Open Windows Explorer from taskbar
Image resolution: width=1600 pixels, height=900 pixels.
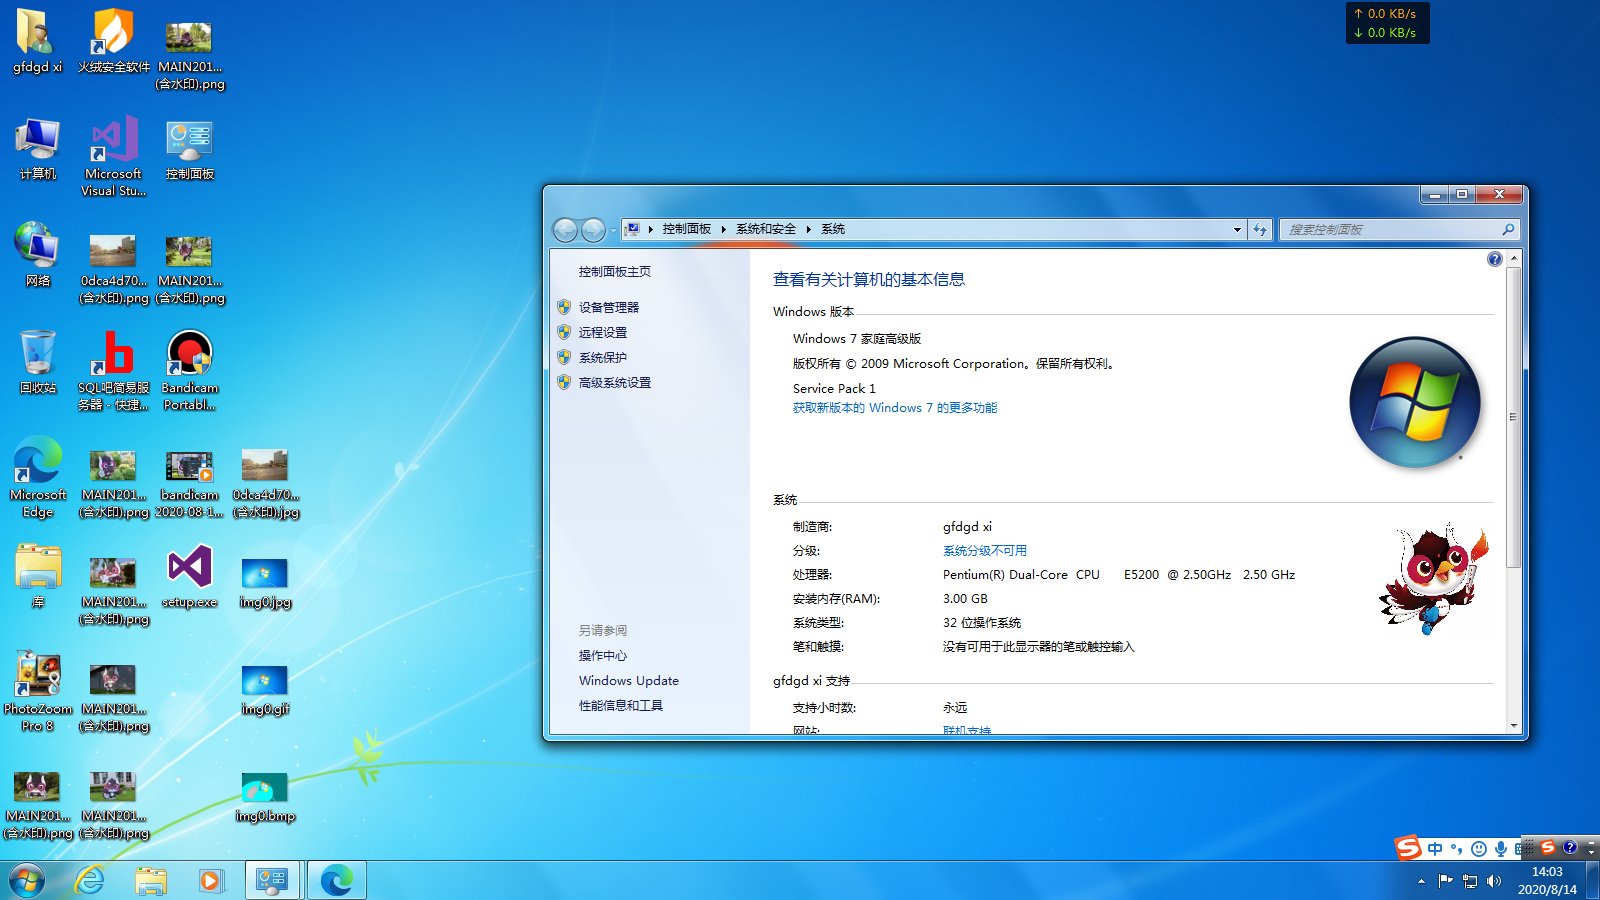click(151, 880)
